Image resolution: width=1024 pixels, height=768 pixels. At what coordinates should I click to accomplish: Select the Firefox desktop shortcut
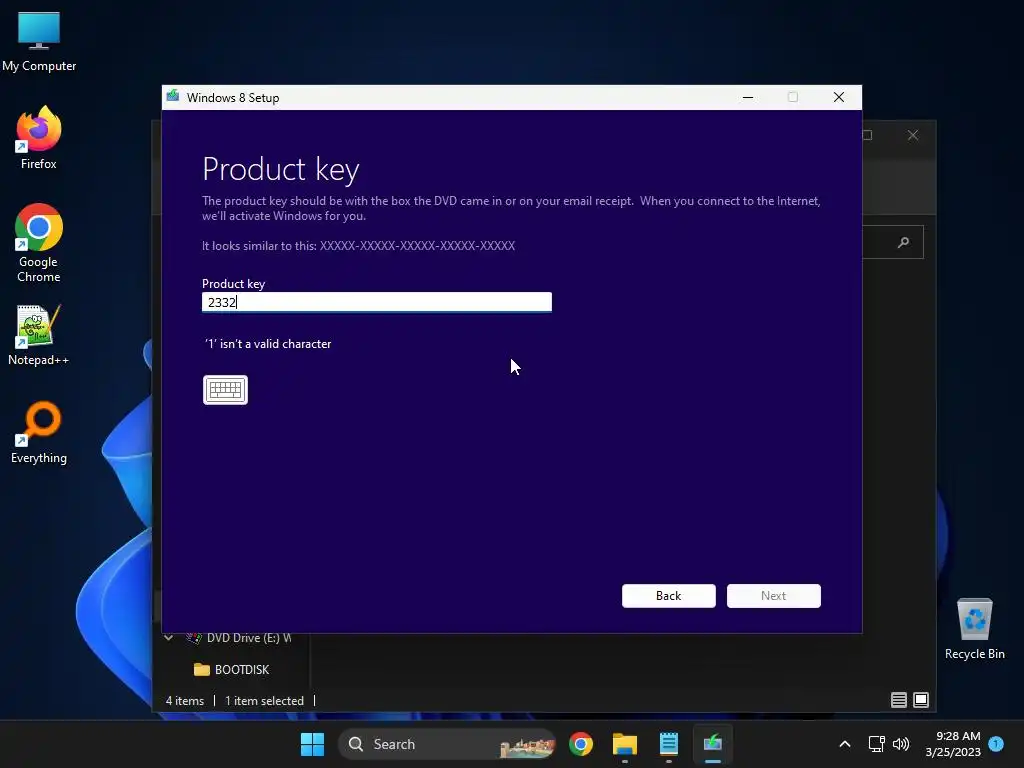(39, 138)
